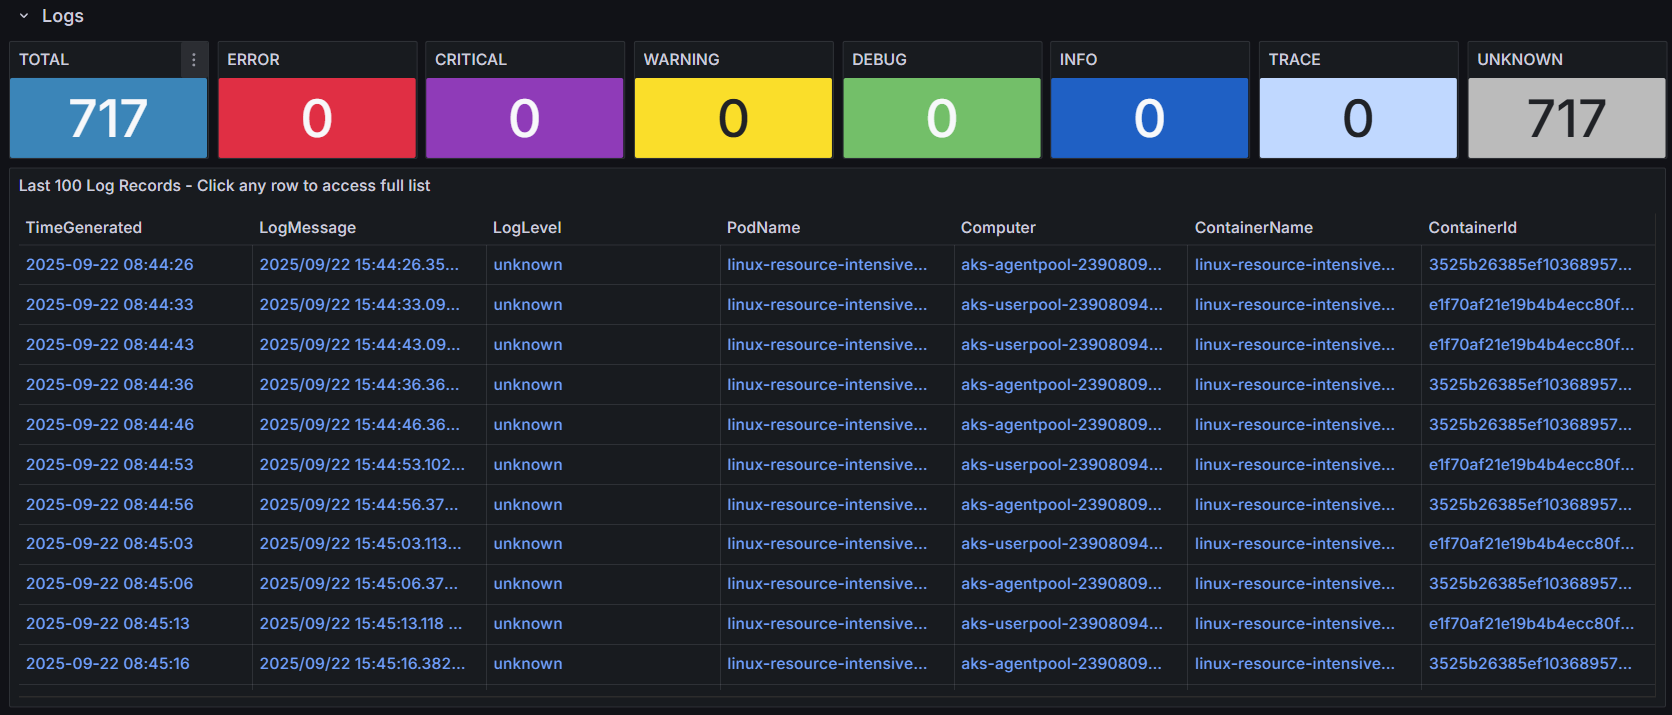Open the TOTAL panel three-dot menu
Image resolution: width=1672 pixels, height=715 pixels.
[194, 60]
